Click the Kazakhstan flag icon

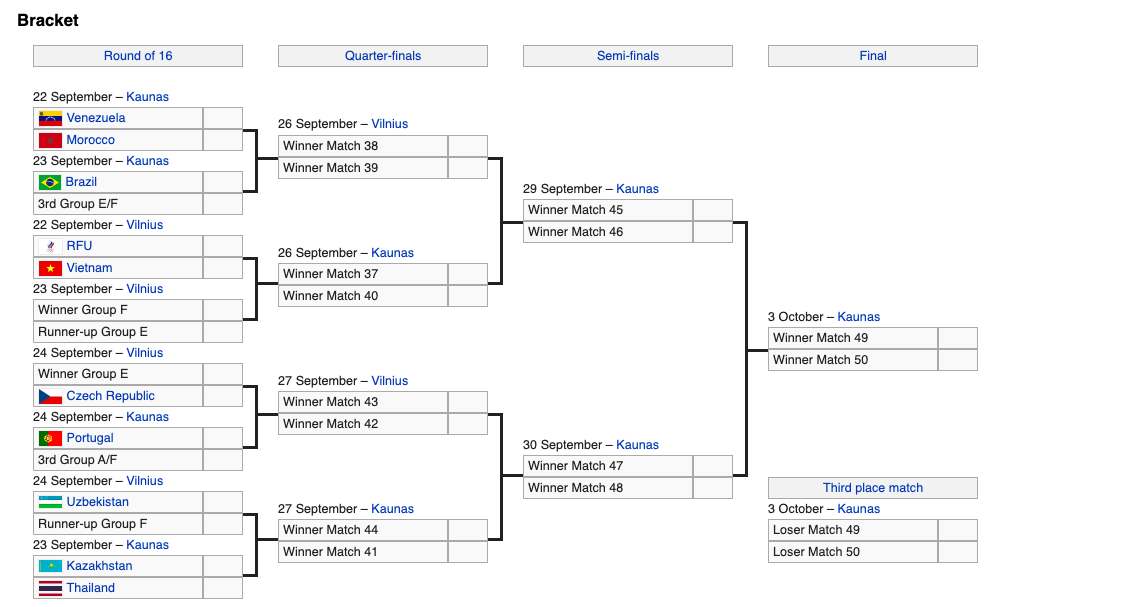(x=50, y=566)
